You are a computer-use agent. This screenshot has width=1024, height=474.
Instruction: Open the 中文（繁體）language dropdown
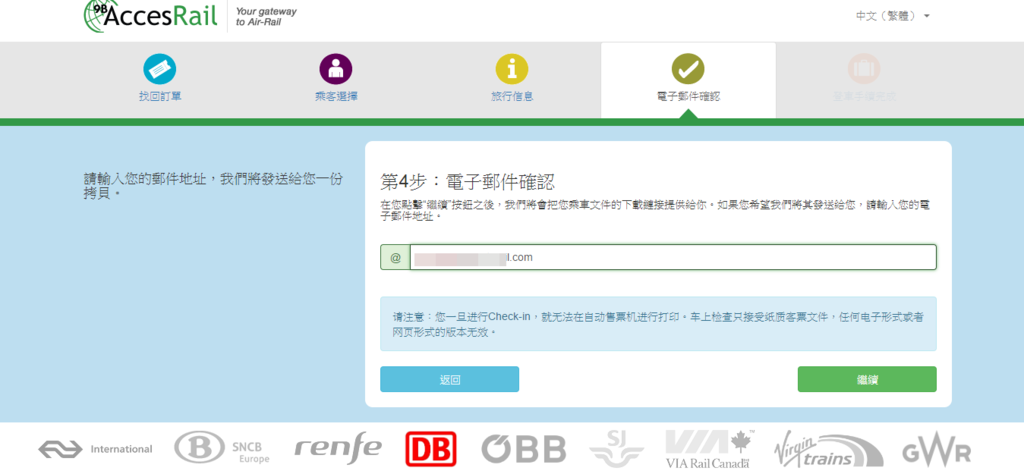tap(892, 16)
